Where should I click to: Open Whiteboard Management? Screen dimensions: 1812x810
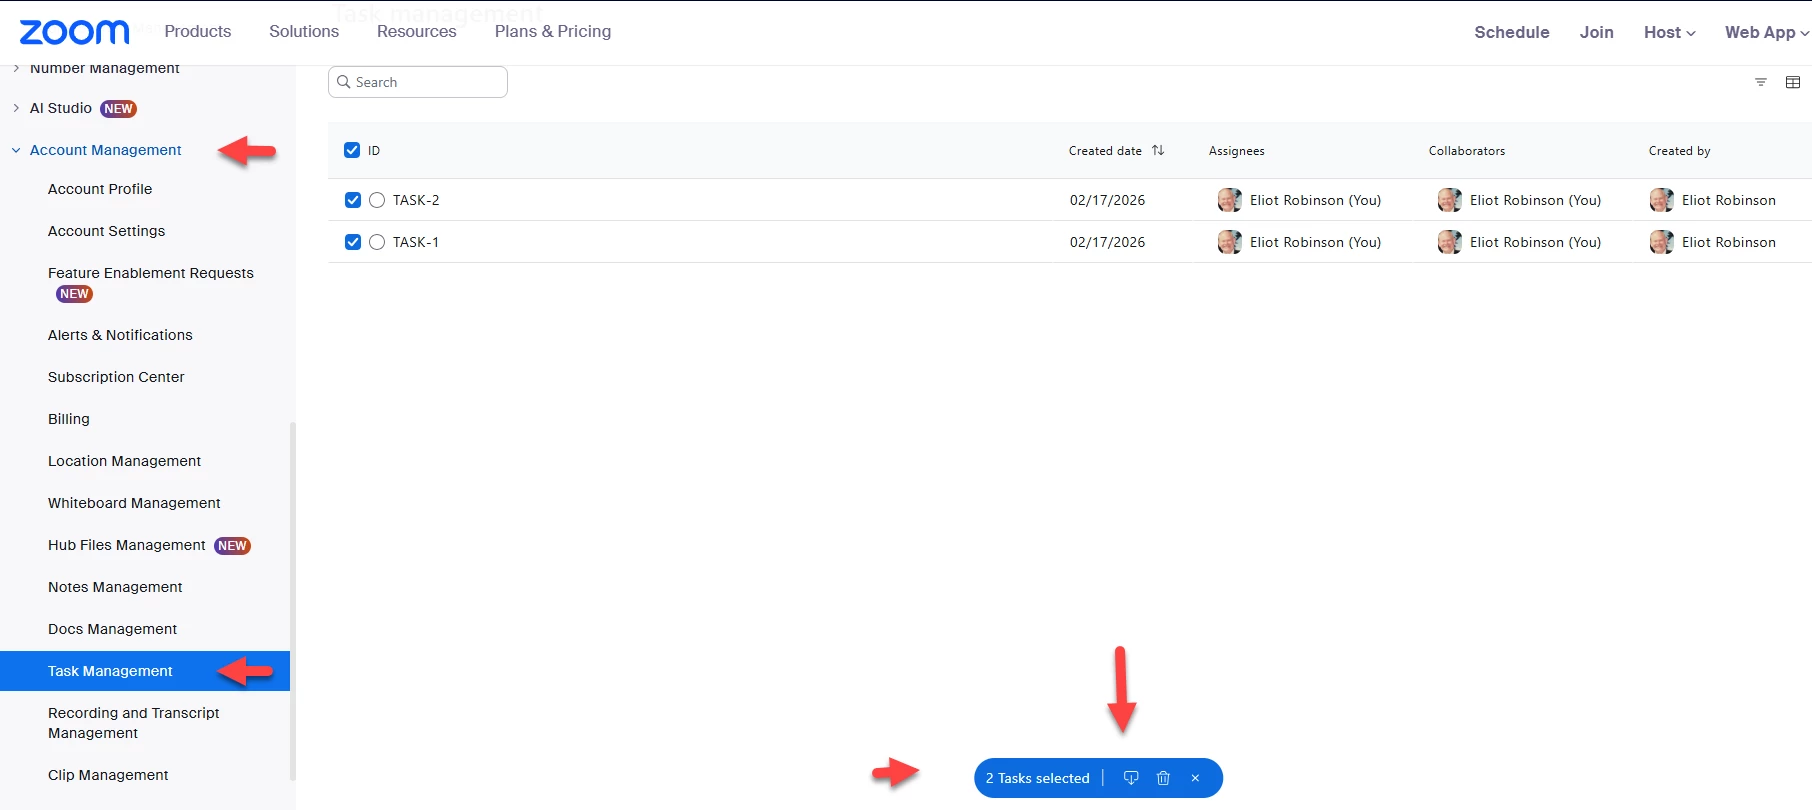pos(134,503)
